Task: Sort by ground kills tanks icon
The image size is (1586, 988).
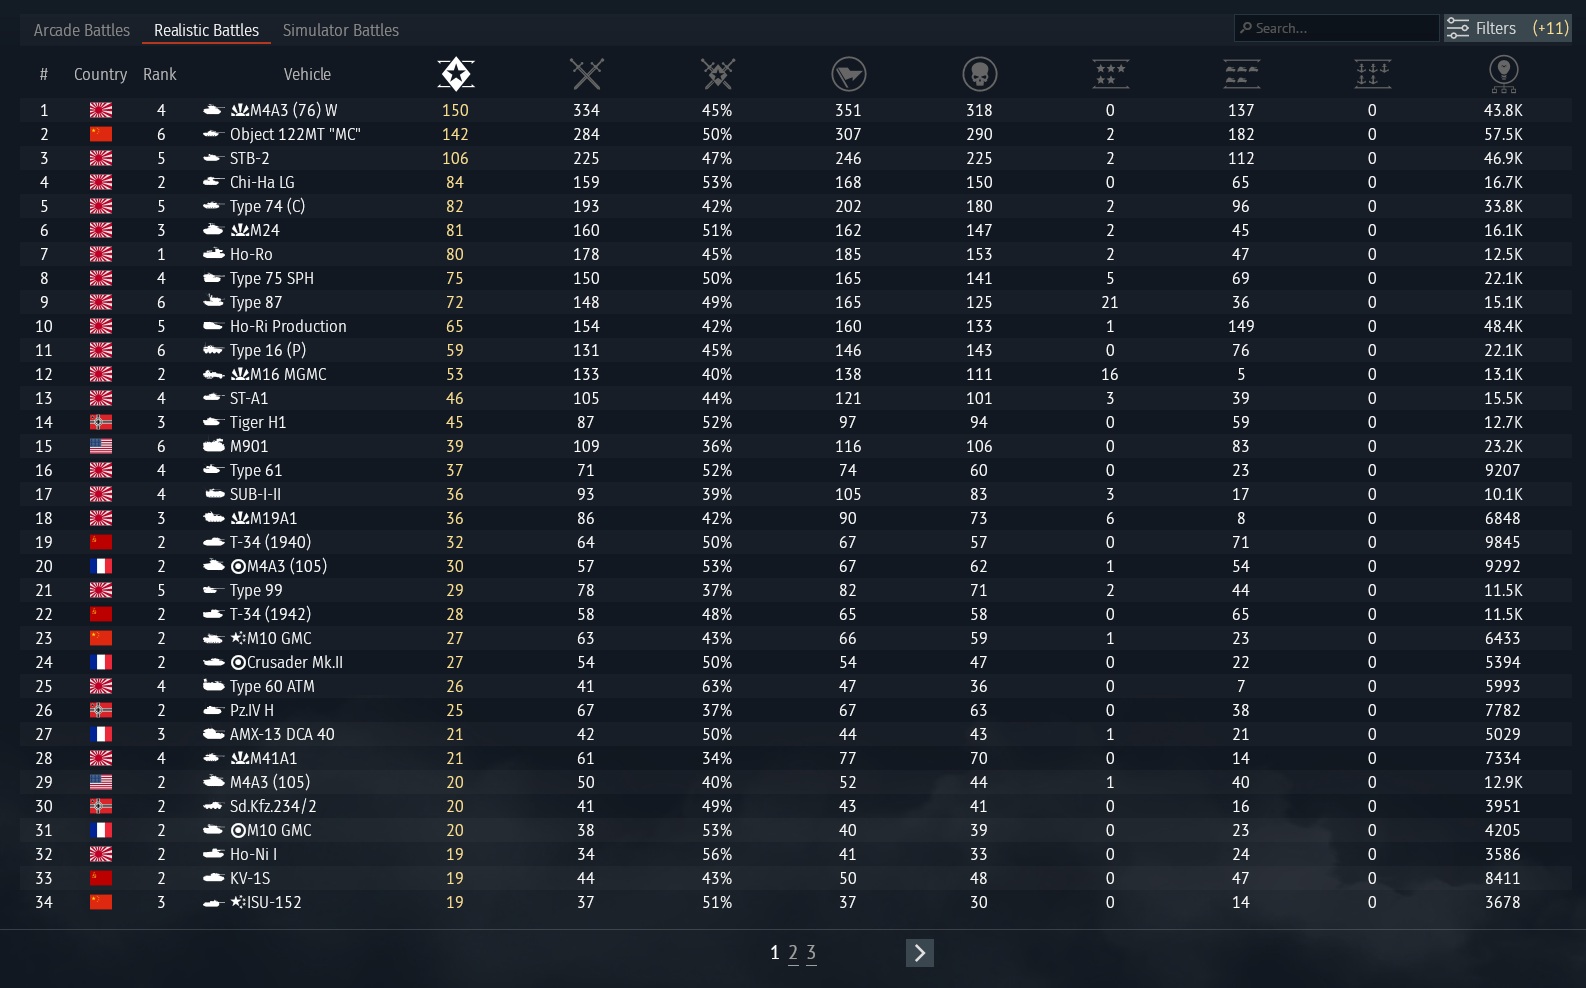Action: pos(1241,74)
